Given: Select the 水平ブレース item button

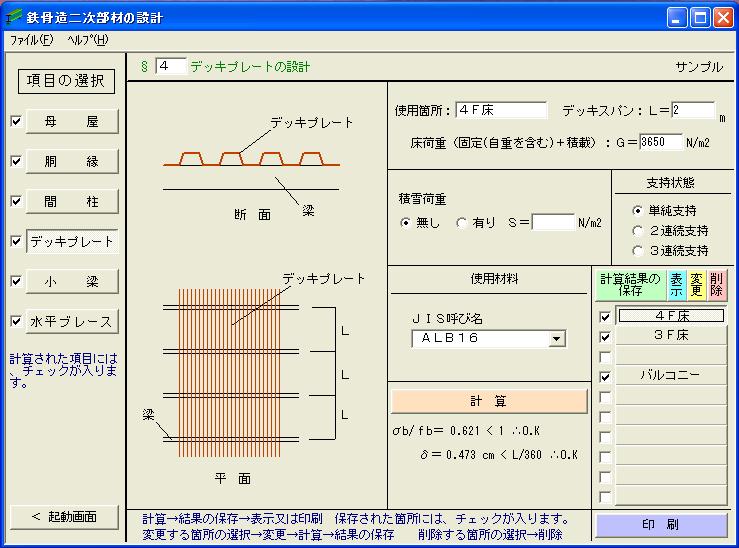Looking at the screenshot, I should [x=72, y=322].
